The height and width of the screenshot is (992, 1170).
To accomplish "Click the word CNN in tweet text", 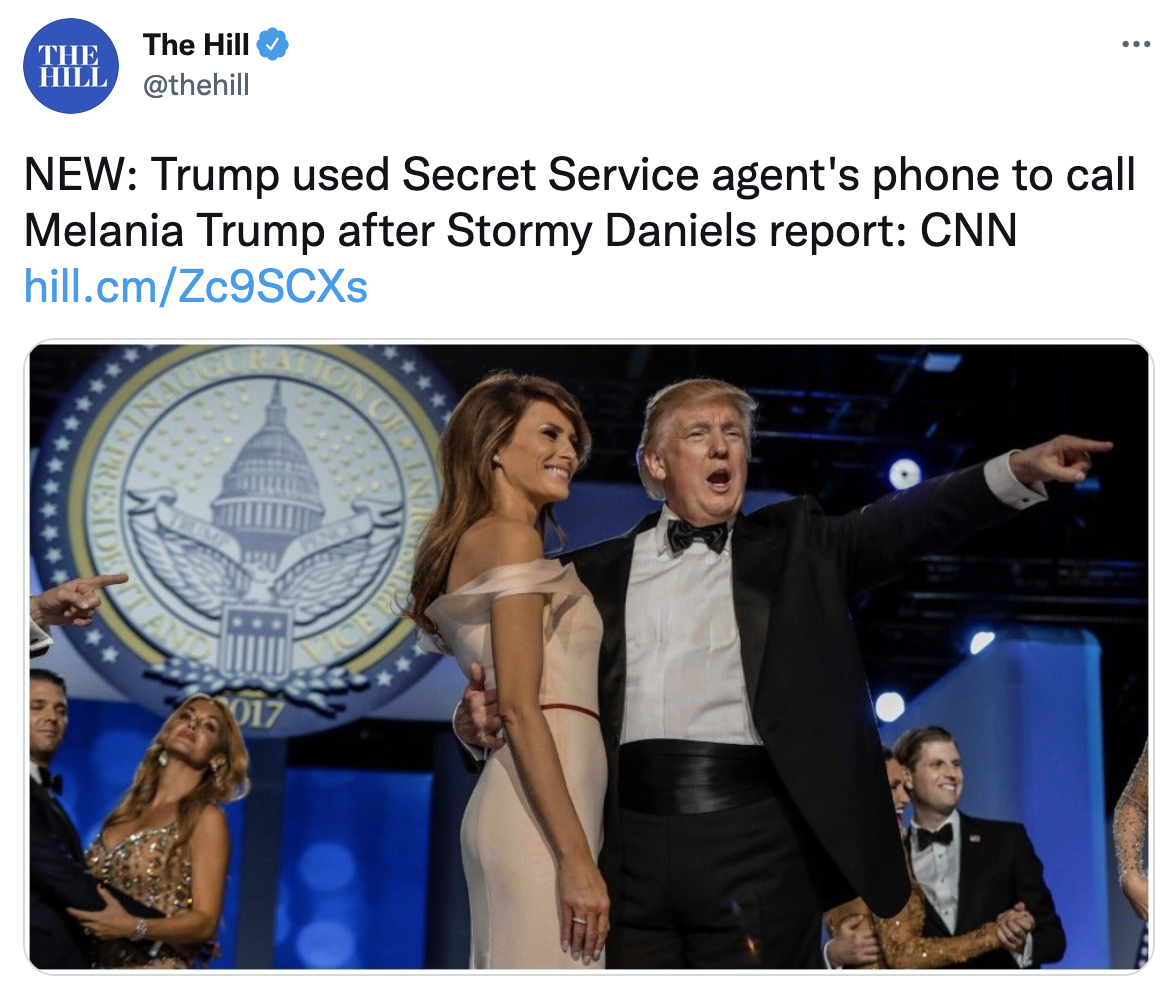I will (x=969, y=230).
